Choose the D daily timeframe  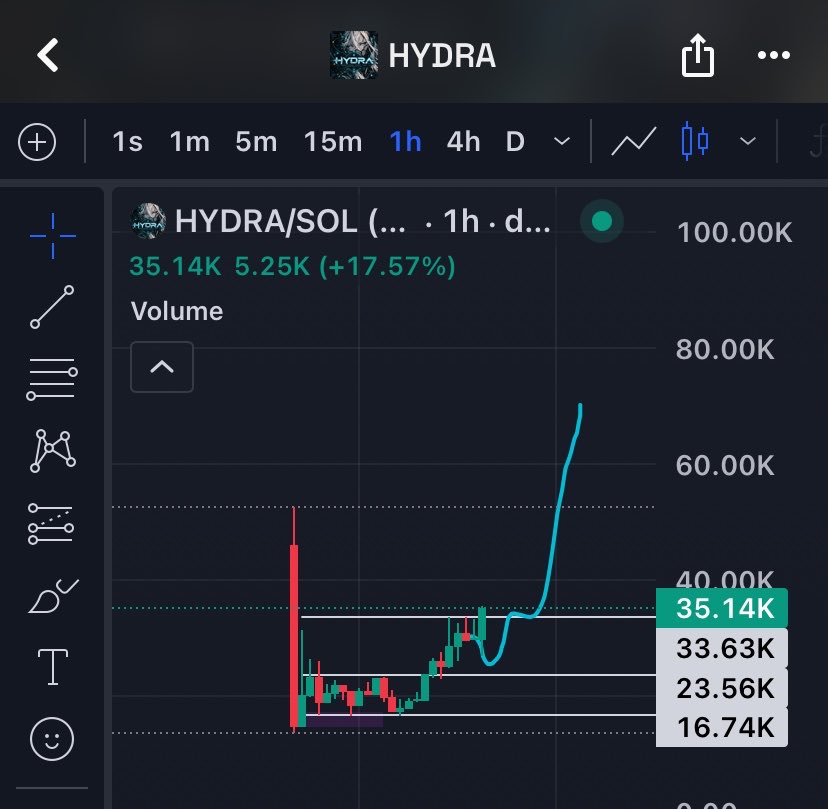click(x=515, y=142)
